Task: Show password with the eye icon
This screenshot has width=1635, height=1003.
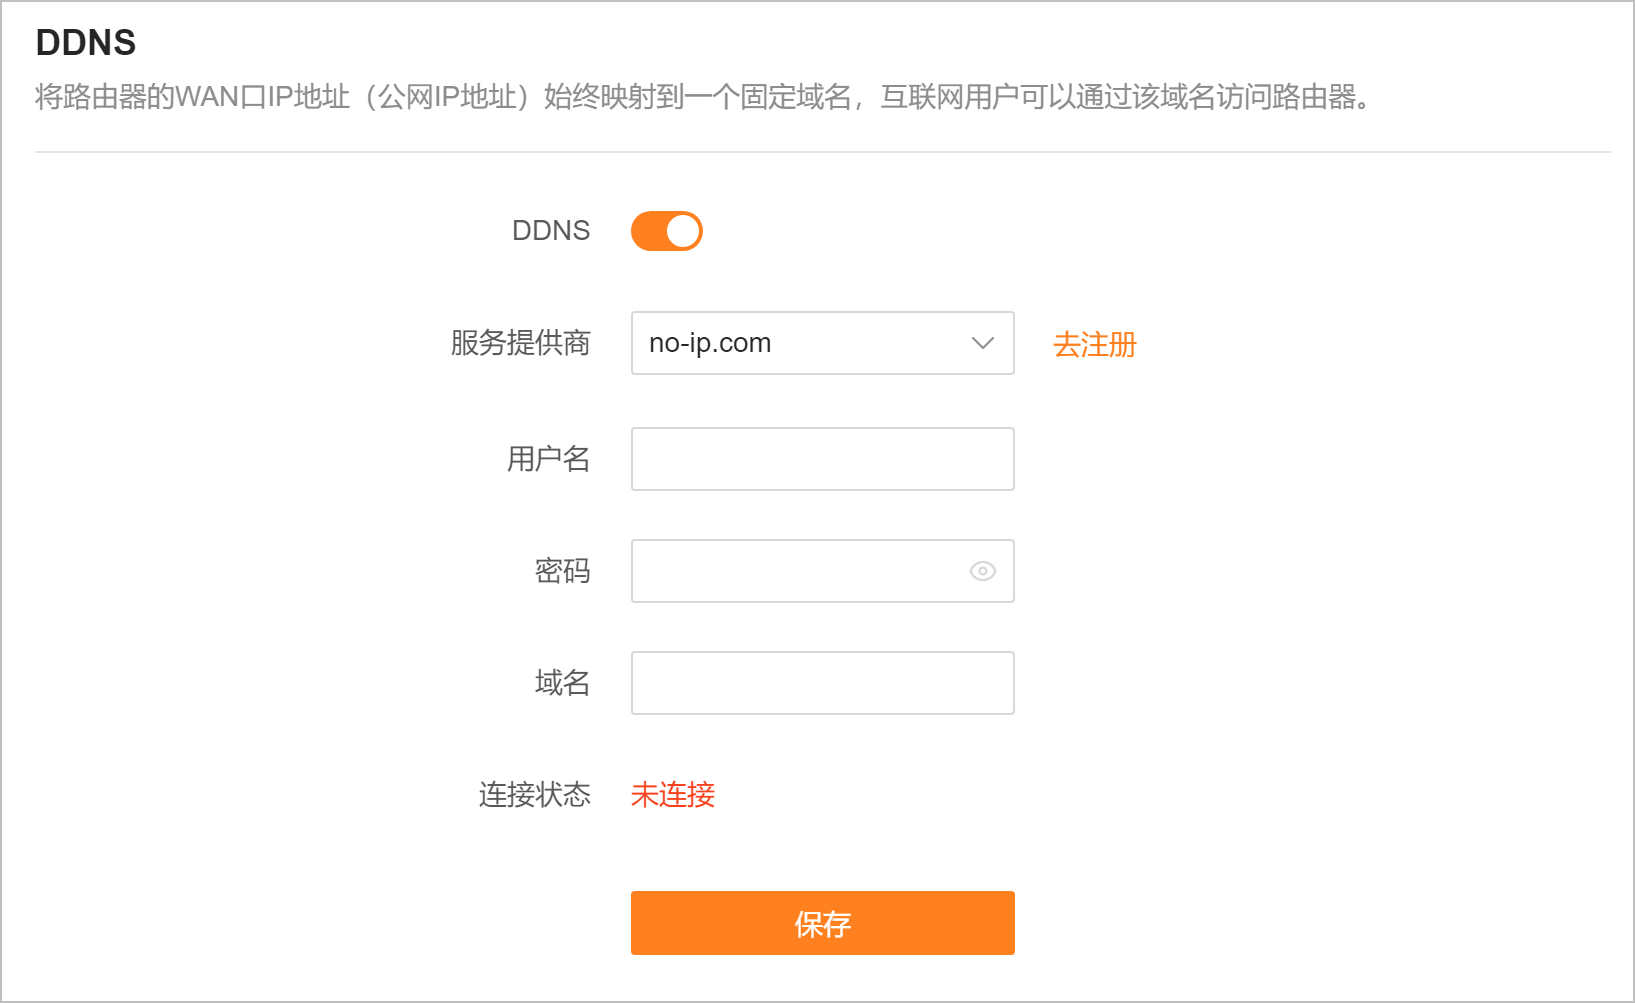Action: click(x=982, y=571)
